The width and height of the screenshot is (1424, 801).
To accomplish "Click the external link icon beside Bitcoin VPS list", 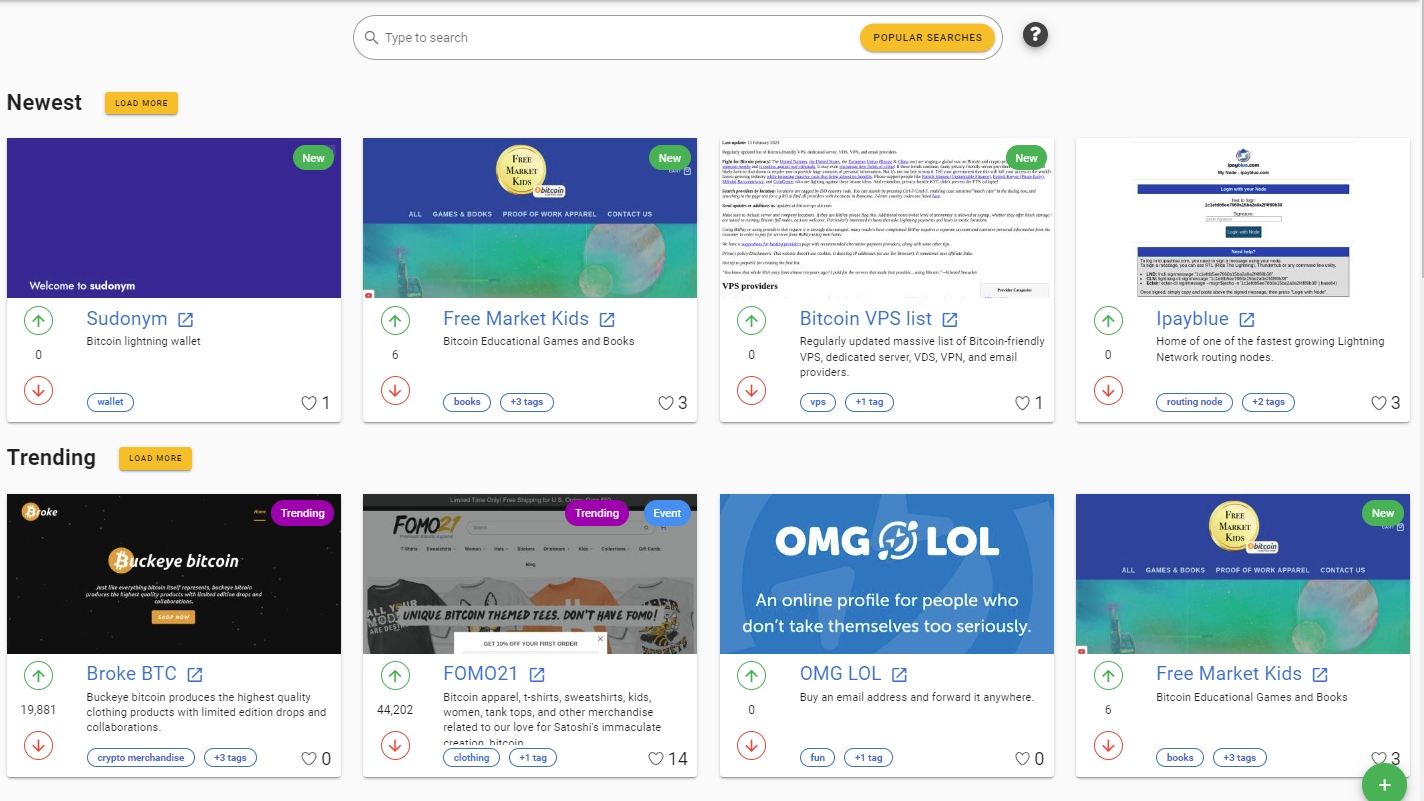I will pyautogui.click(x=950, y=320).
